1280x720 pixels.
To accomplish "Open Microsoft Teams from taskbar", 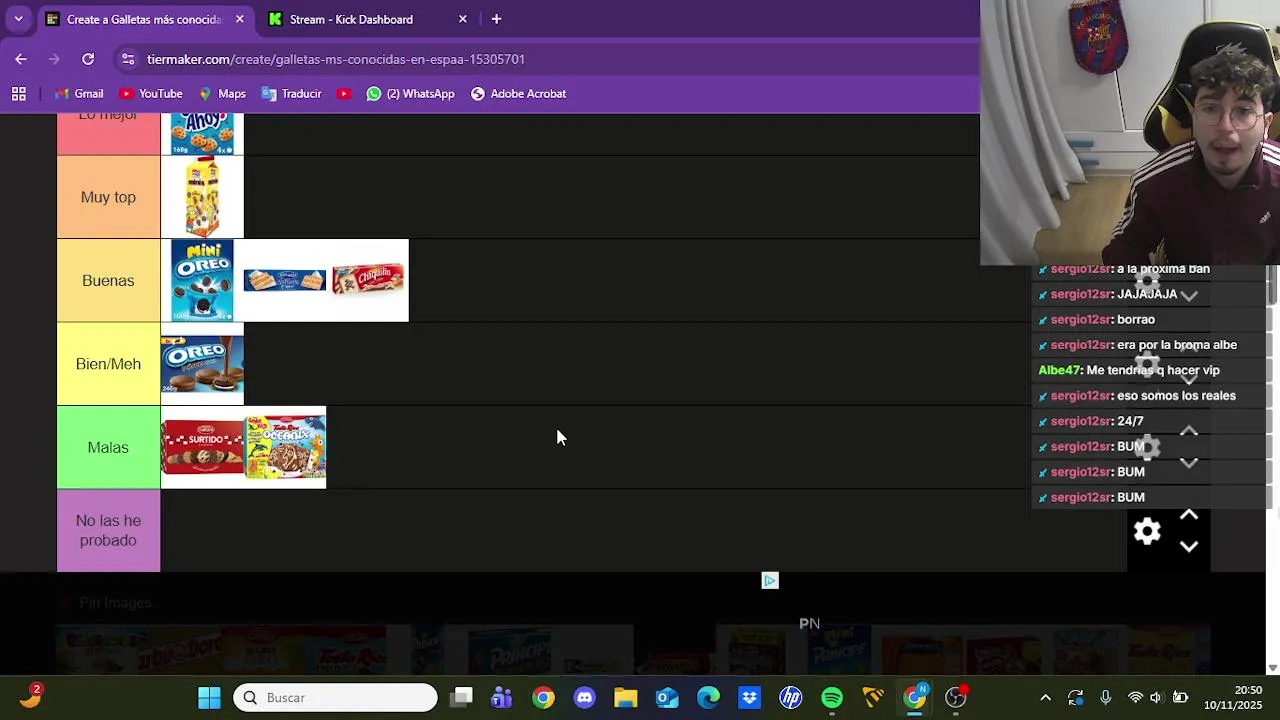I will (502, 697).
